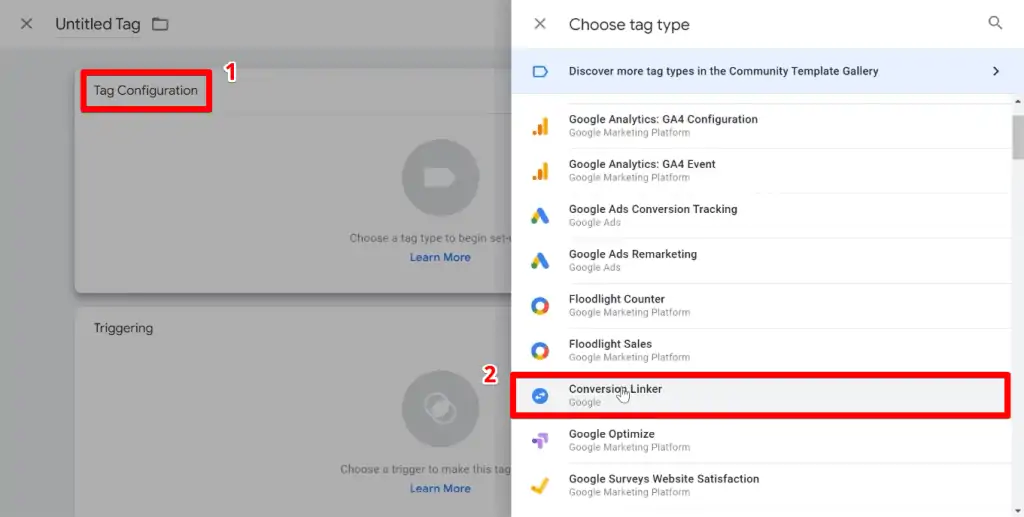This screenshot has height=517, width=1024.
Task: Select Google Analytics: GA4 Configuration tag type
Action: [x=761, y=126]
